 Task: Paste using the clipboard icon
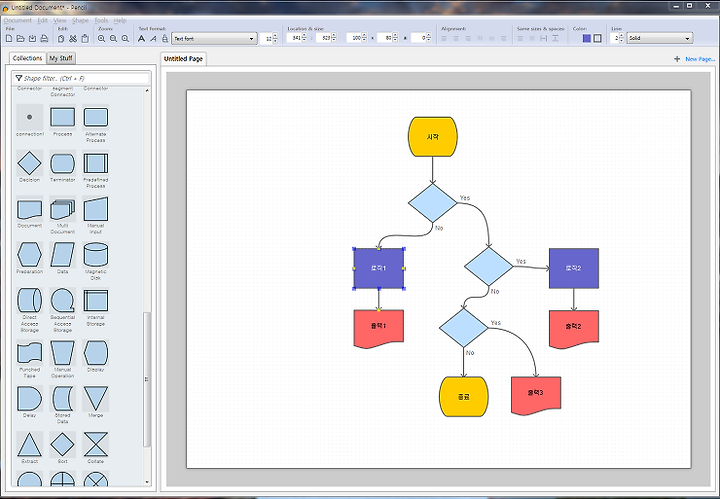[x=85, y=39]
